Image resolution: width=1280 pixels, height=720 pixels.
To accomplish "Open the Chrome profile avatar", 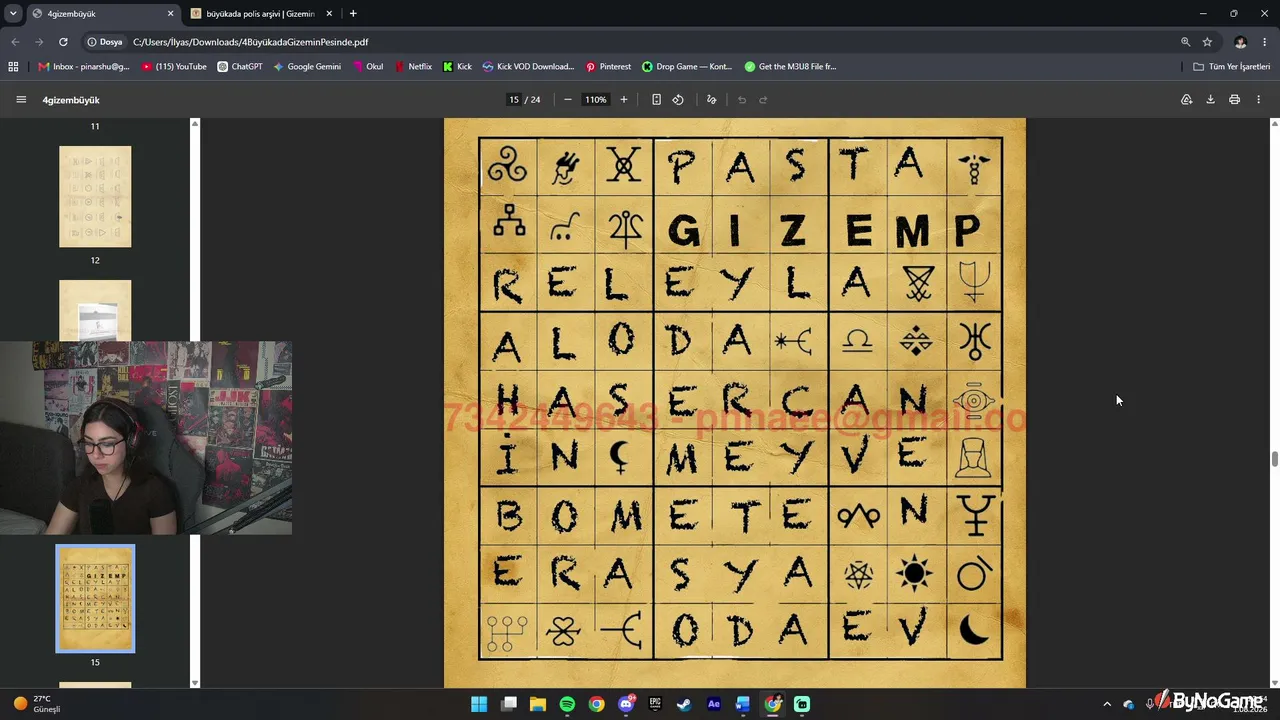I will tap(1240, 42).
